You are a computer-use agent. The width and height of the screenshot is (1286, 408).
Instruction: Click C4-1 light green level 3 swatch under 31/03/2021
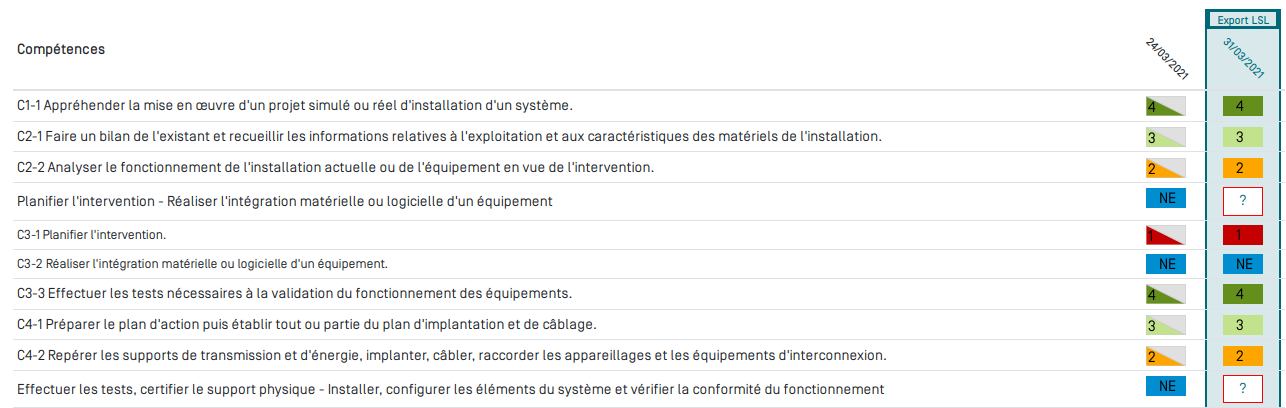coord(1242,326)
